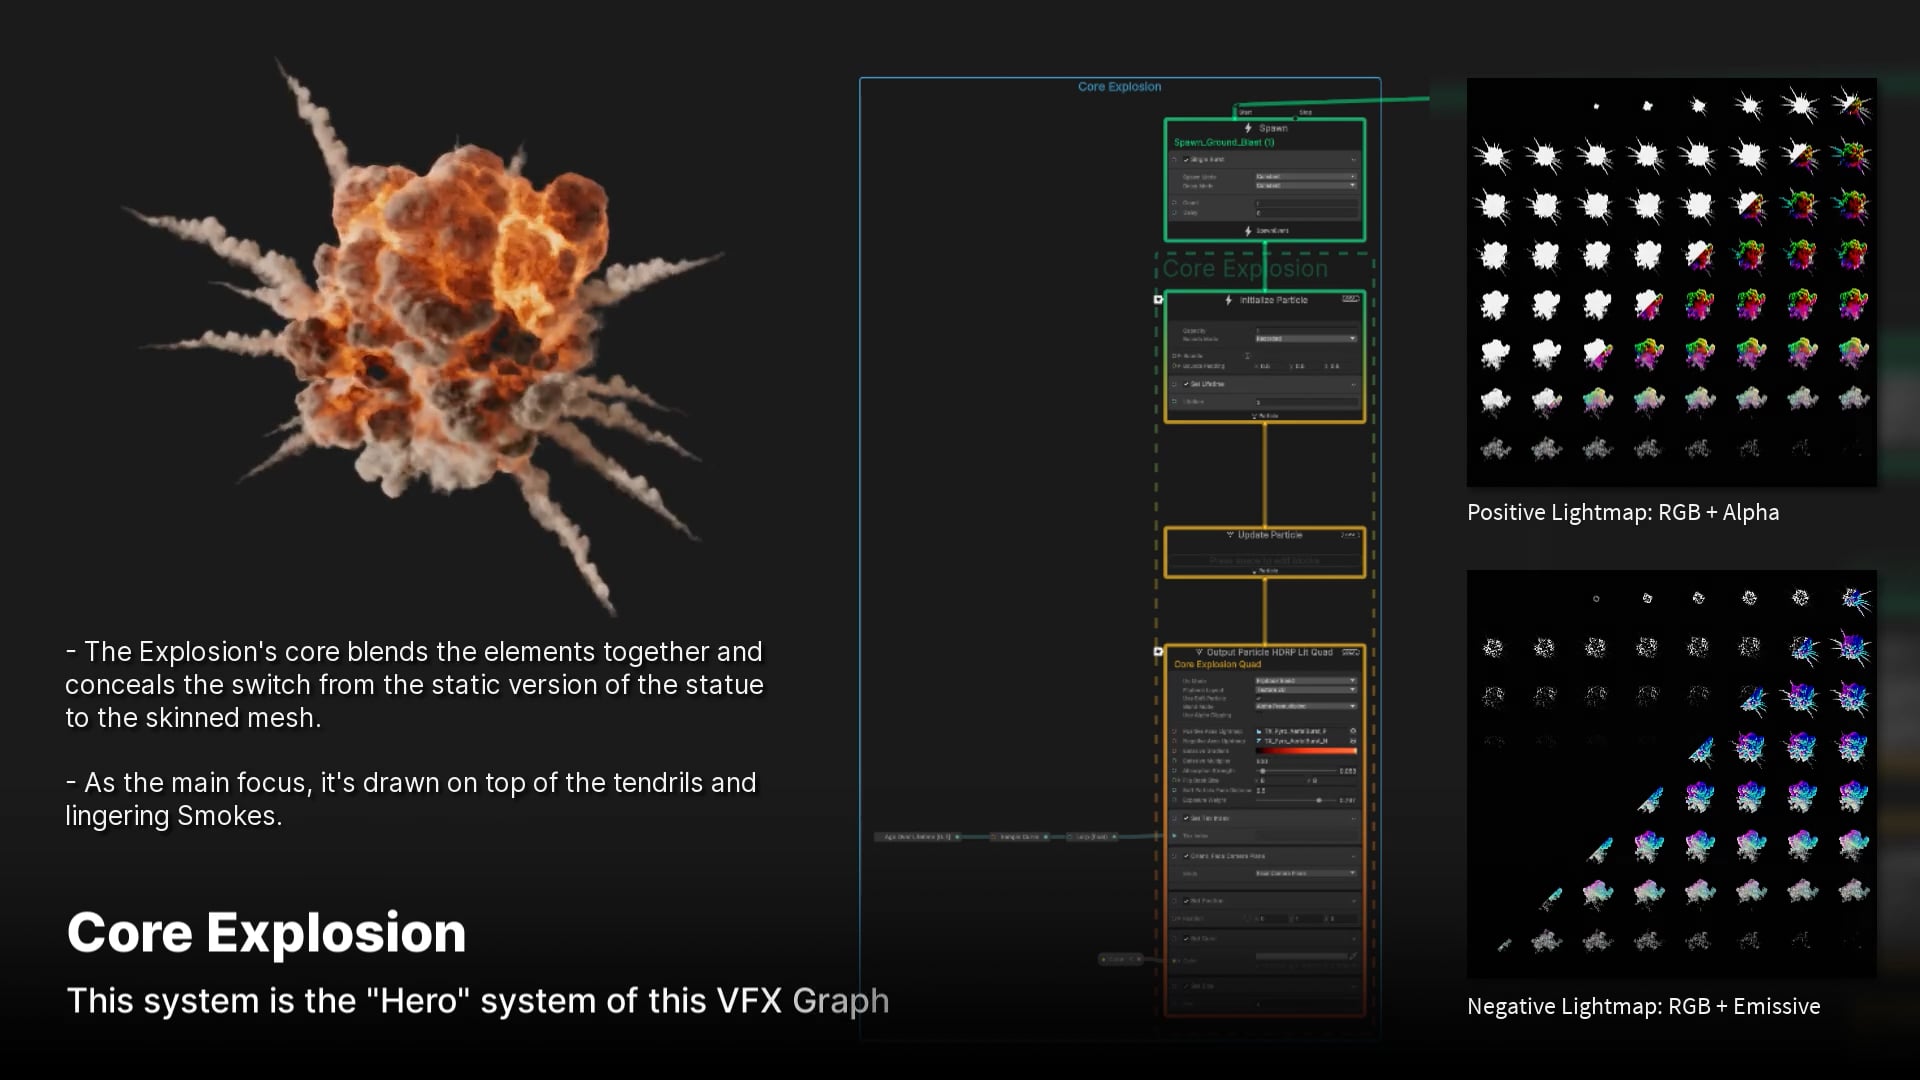The width and height of the screenshot is (1920, 1080).
Task: Click the Particle output port under Update Particle
Action: pyautogui.click(x=1255, y=570)
